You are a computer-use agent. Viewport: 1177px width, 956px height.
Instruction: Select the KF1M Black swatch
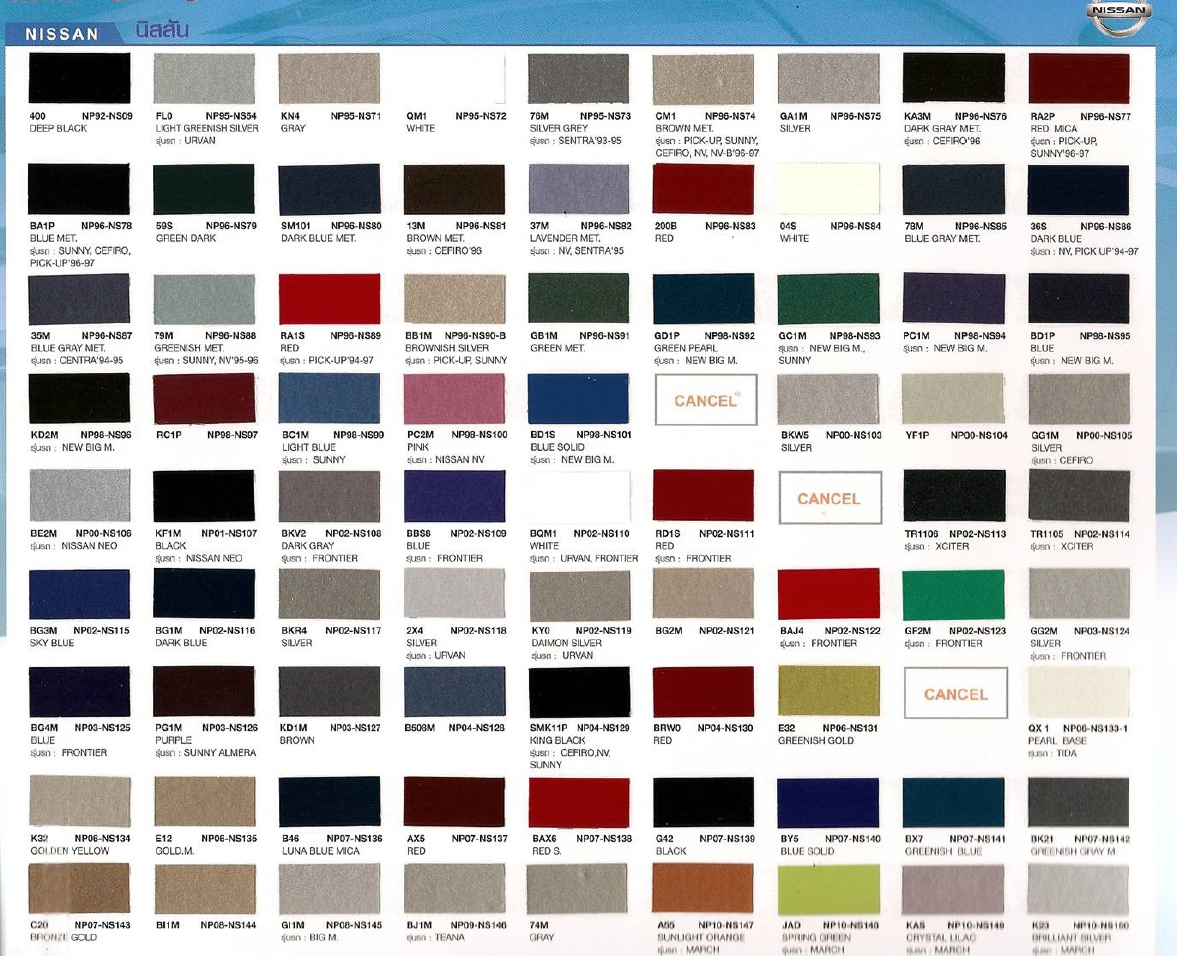204,495
